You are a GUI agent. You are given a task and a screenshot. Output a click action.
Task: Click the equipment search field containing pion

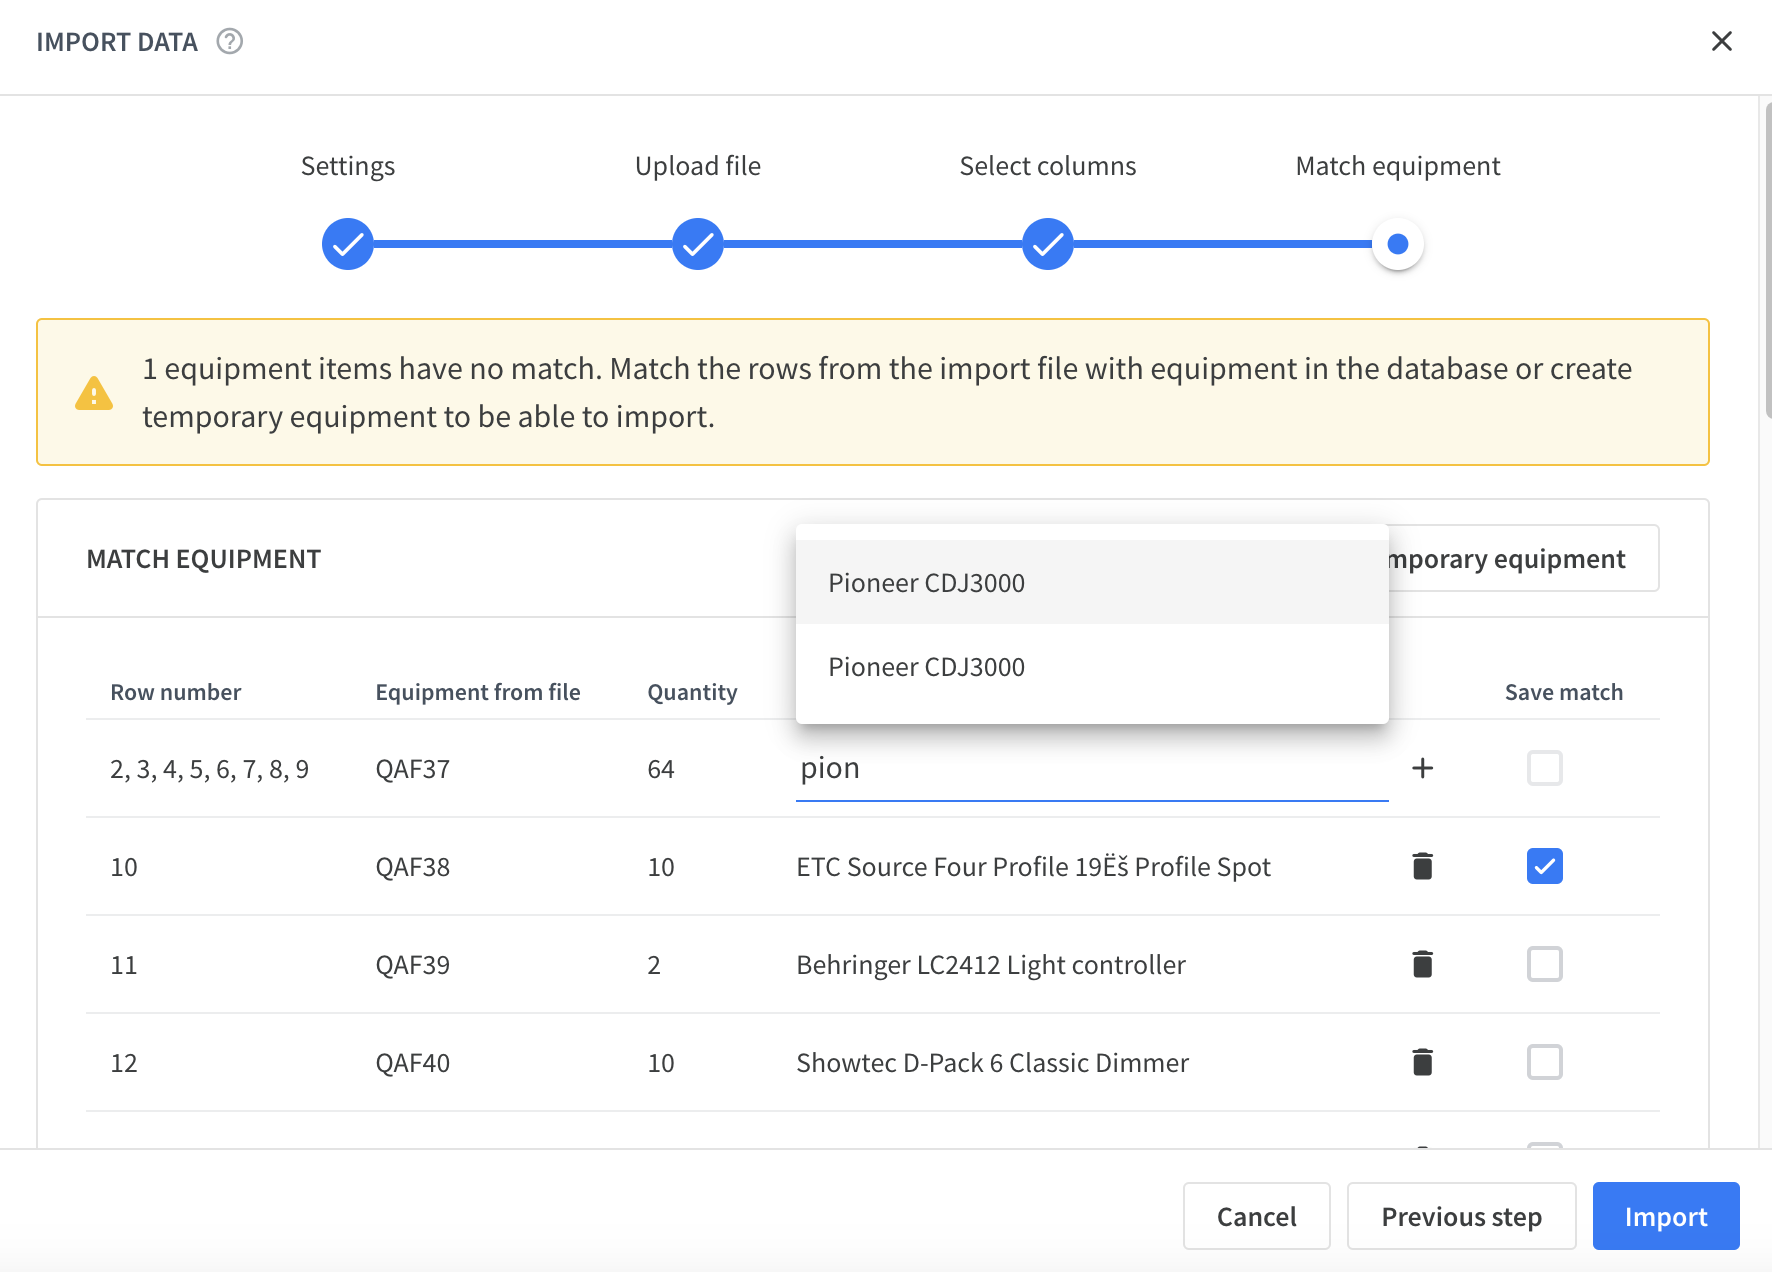point(1092,768)
